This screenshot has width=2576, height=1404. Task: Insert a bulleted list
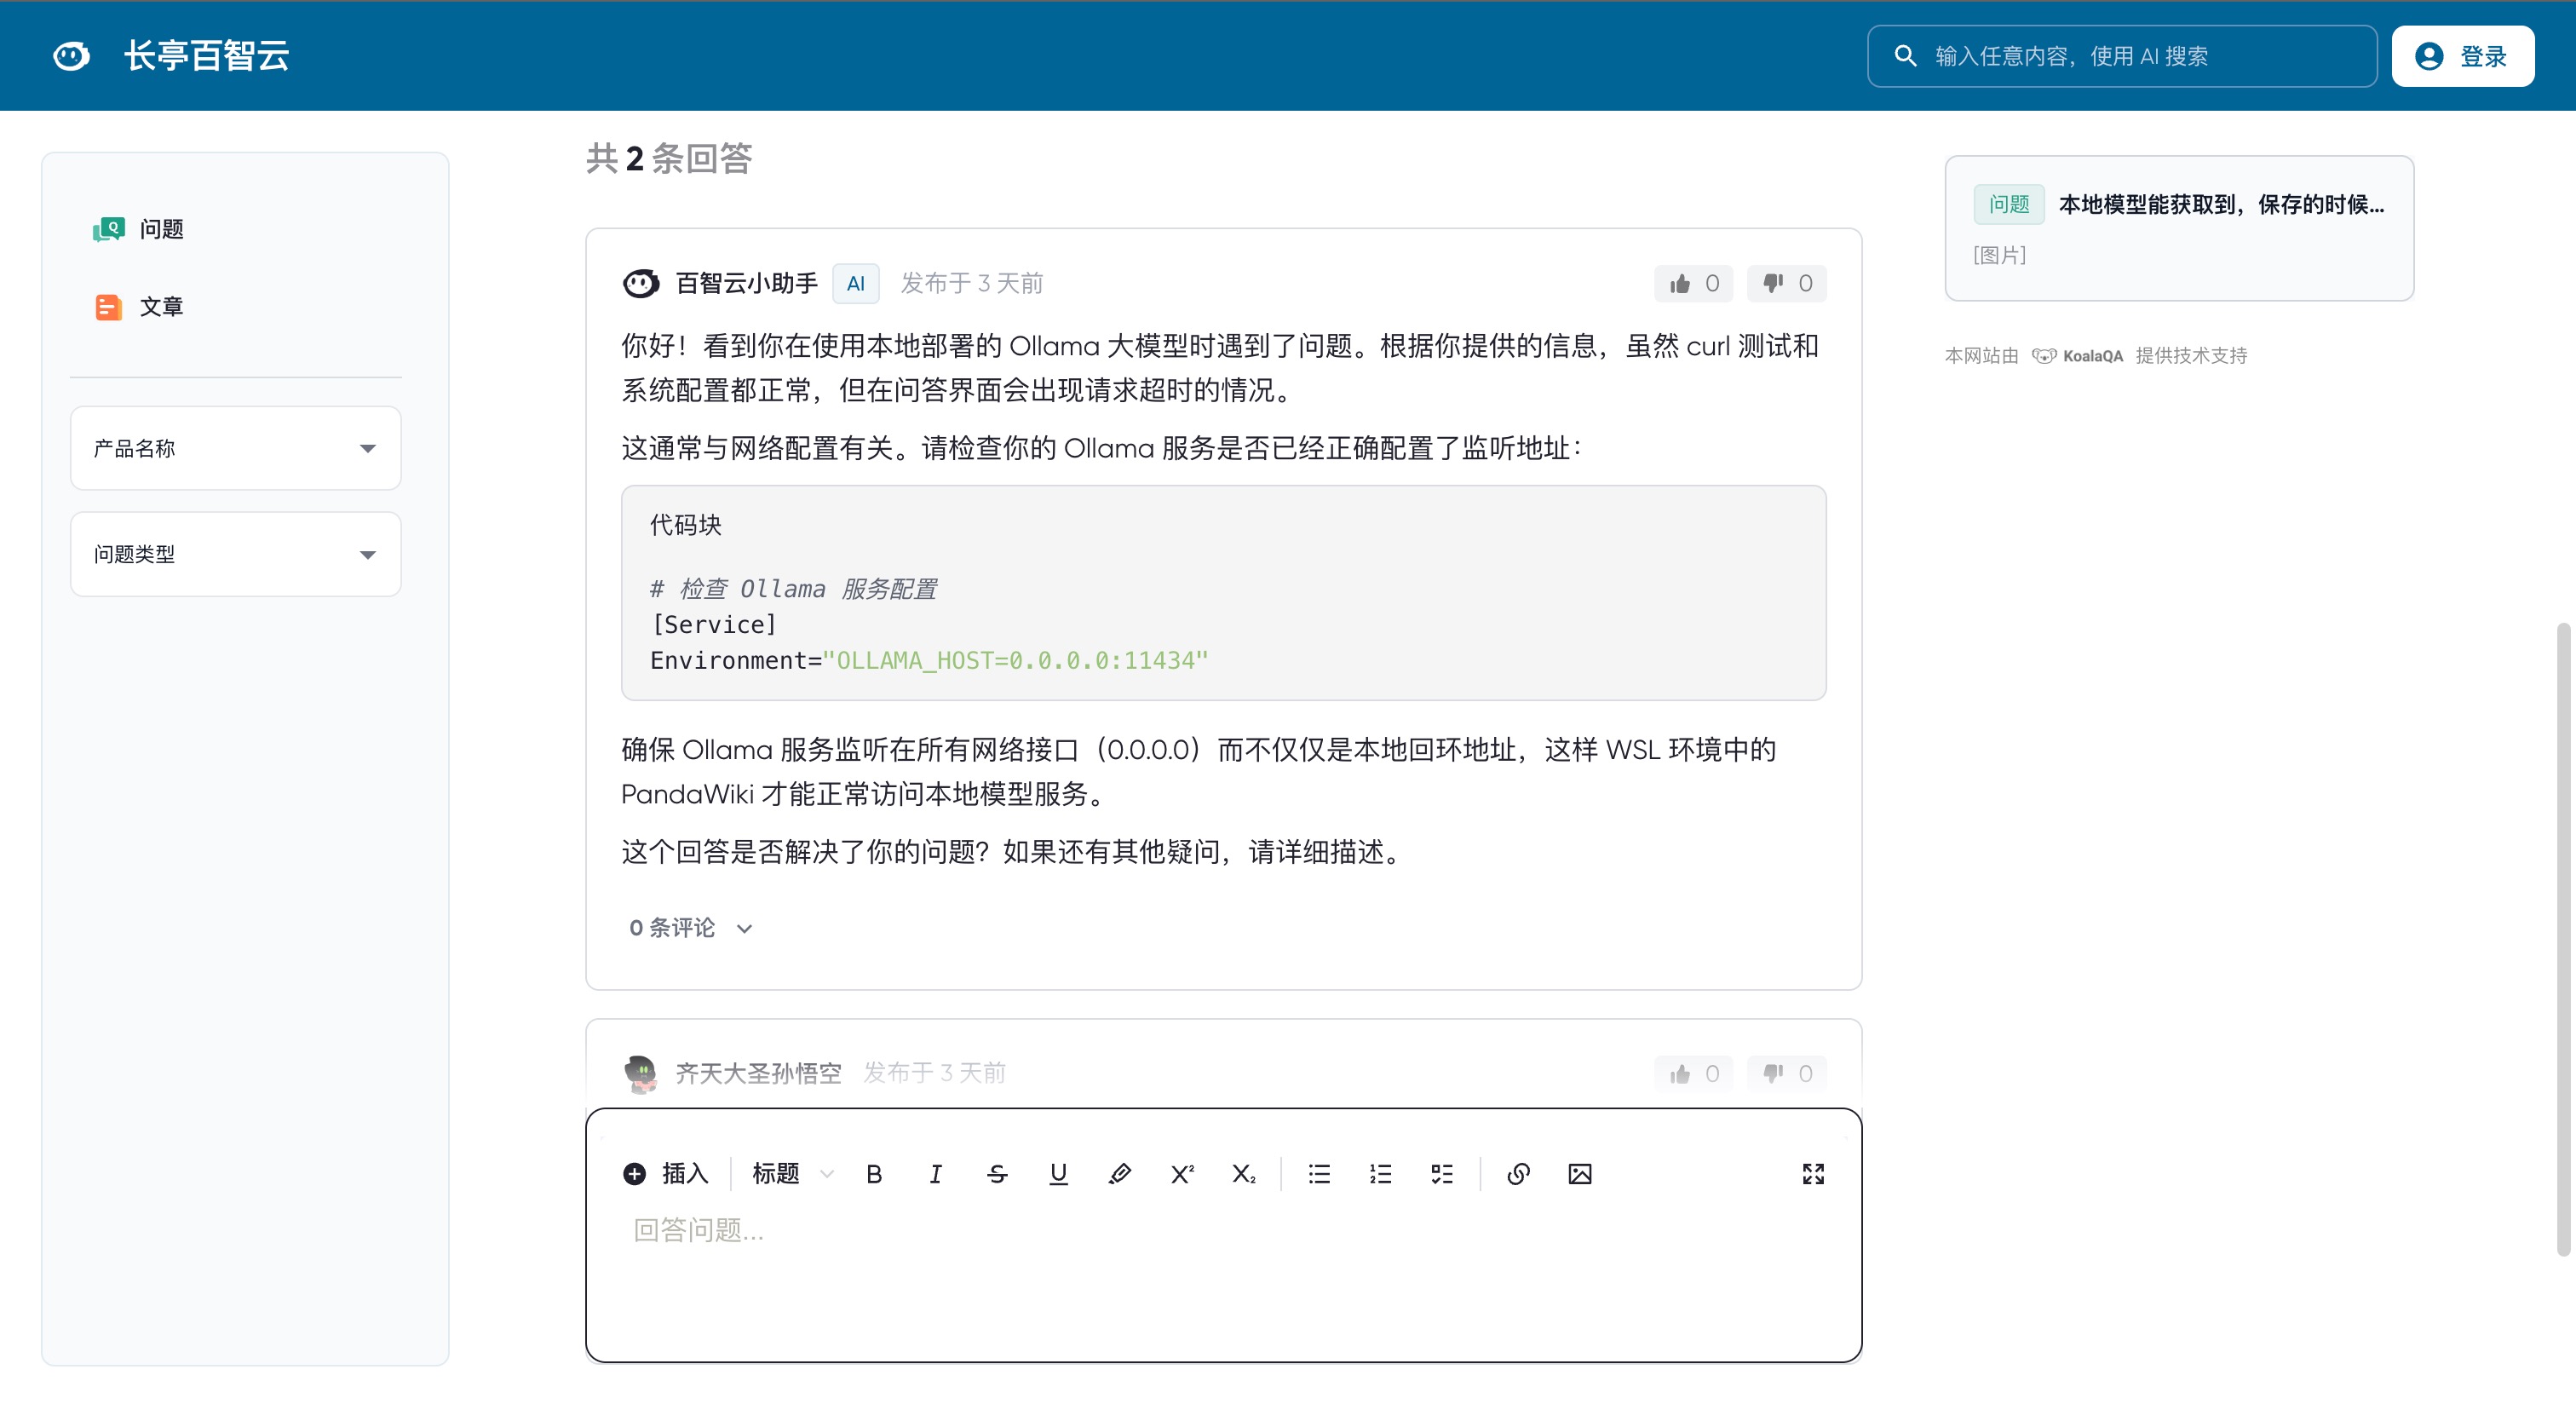1319,1174
